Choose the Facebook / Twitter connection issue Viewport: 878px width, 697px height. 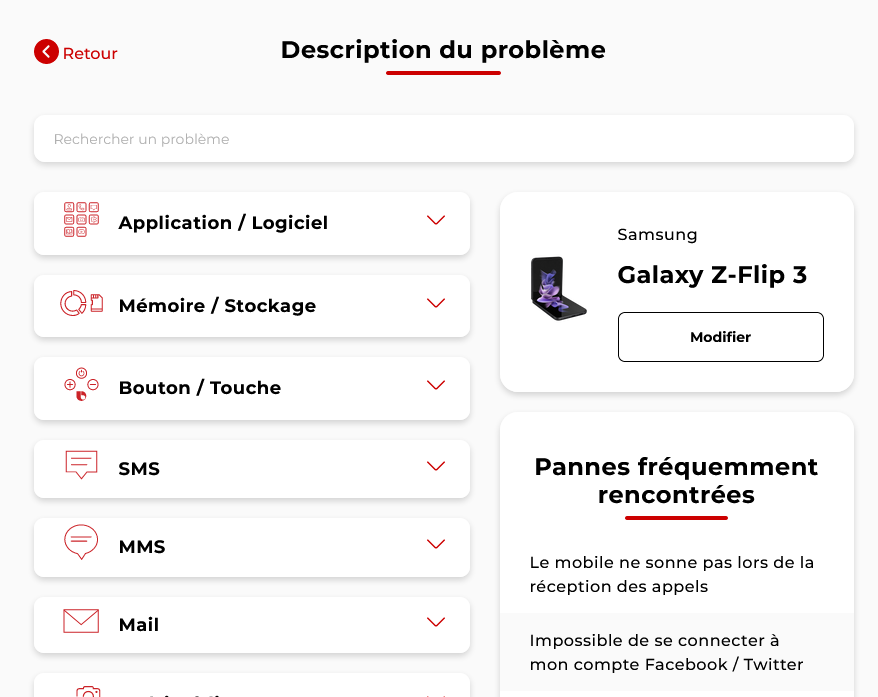point(667,652)
